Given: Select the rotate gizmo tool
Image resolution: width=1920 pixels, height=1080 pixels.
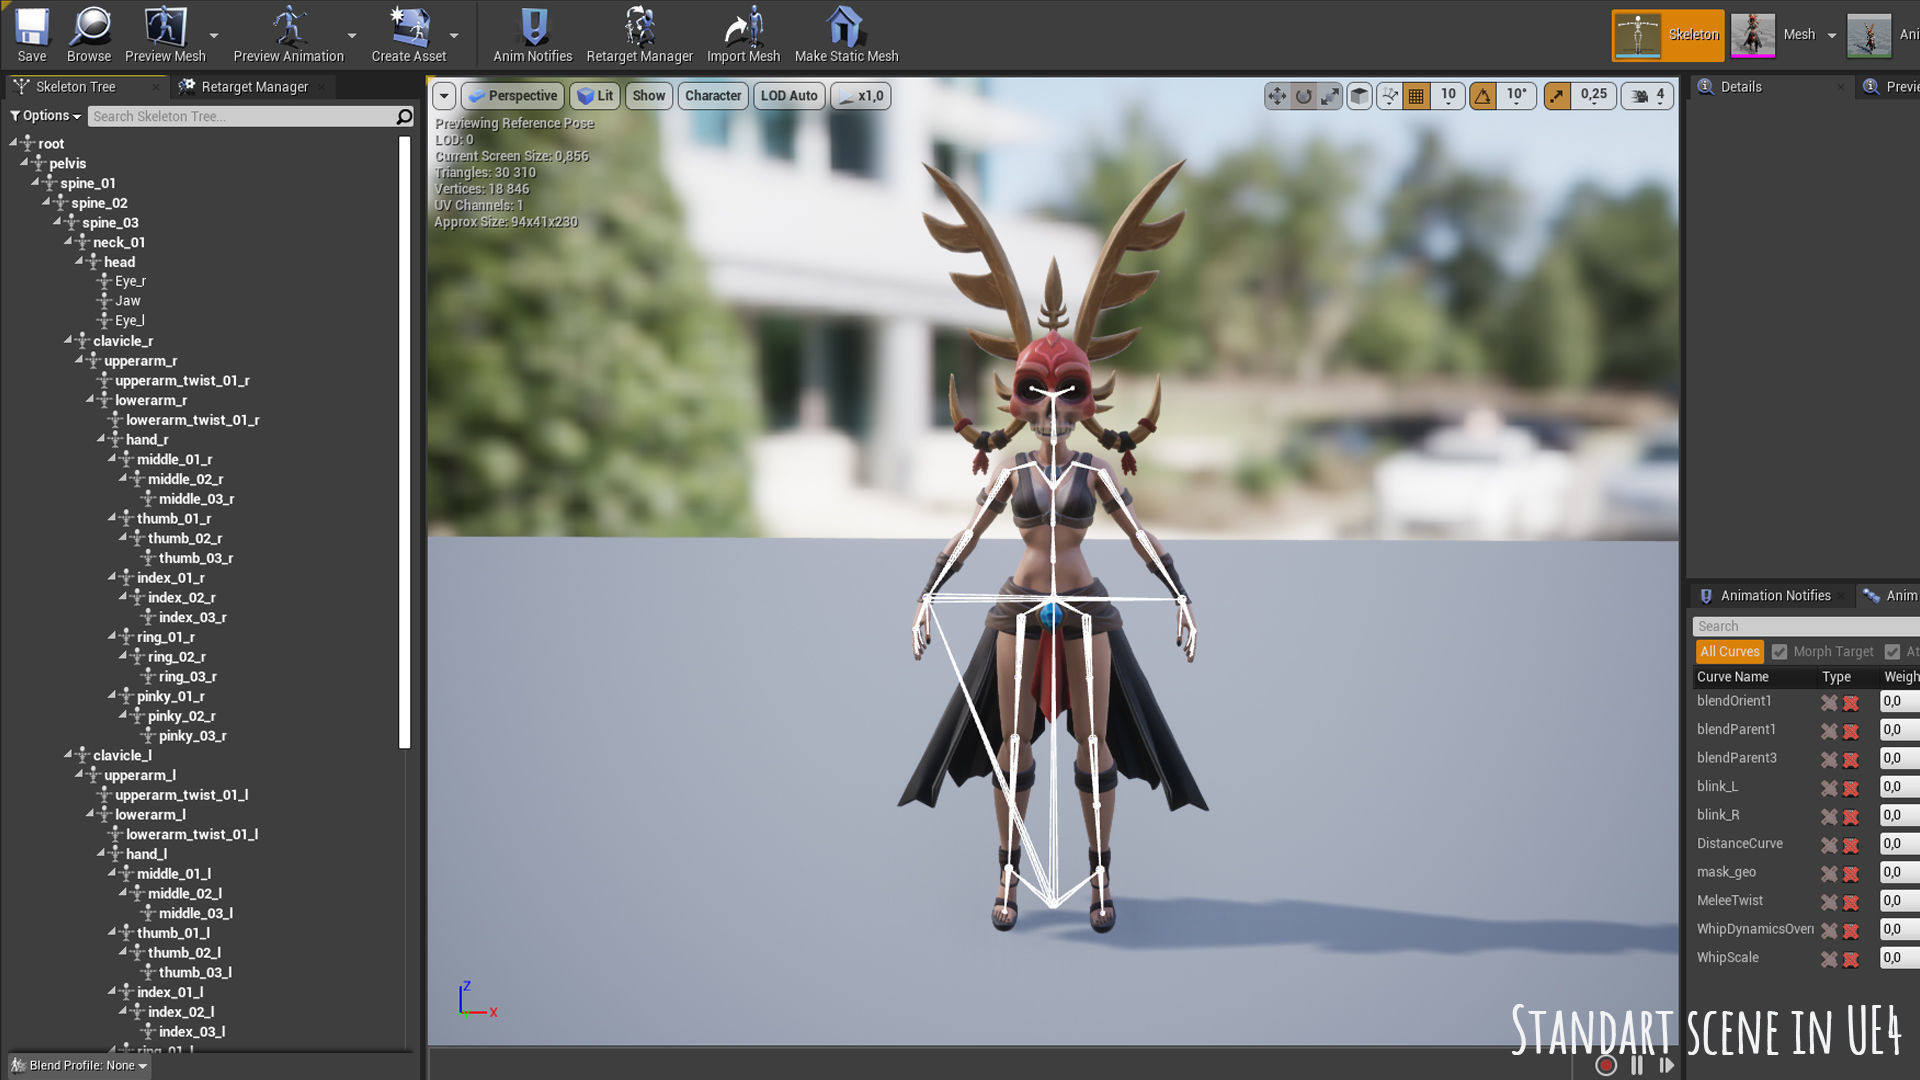Looking at the screenshot, I should [x=1304, y=96].
